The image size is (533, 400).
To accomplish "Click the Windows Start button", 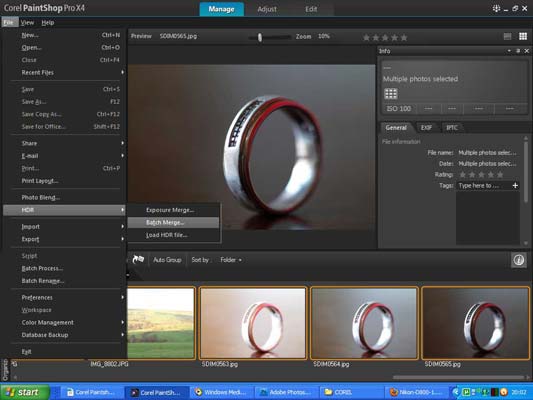I will (25, 392).
